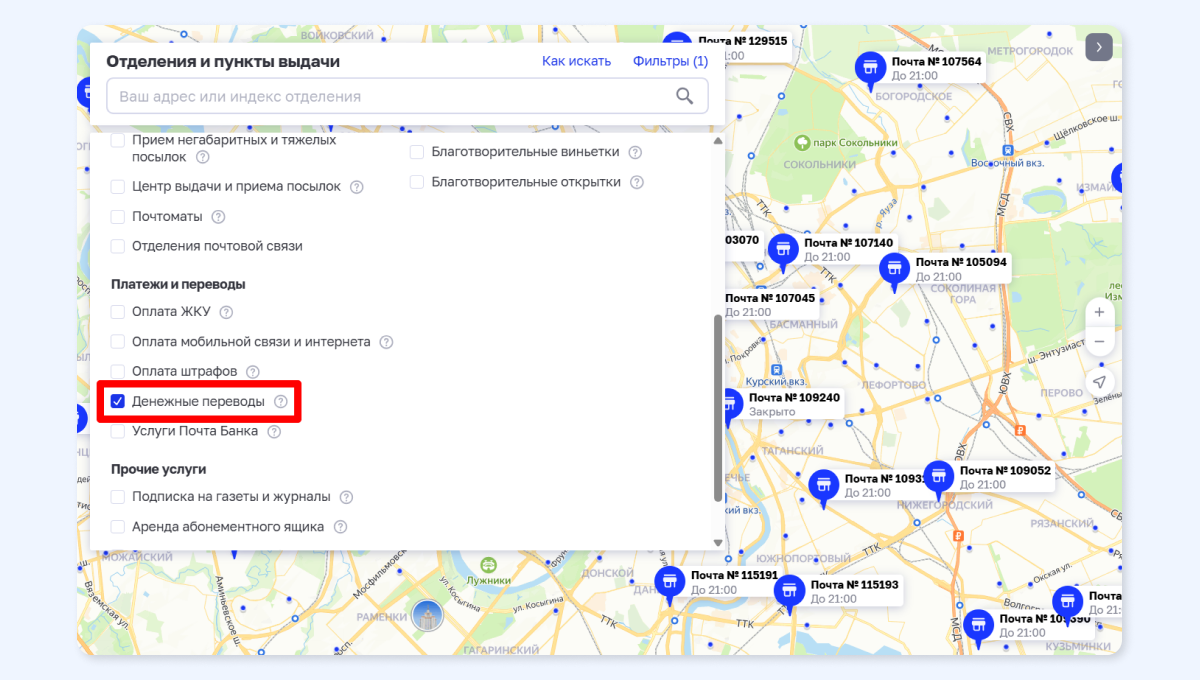Screen dimensions: 1200x680
Task: Open help for Прием негабаритных и тяжелых посылок
Action: click(203, 157)
